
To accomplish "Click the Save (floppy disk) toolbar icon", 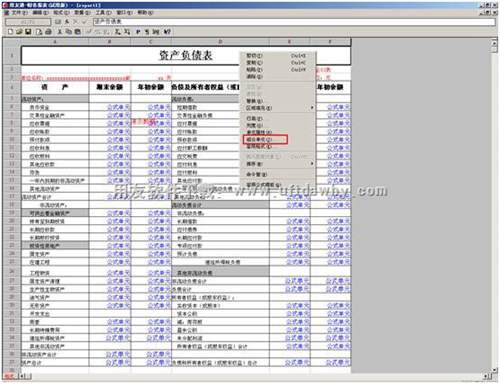I will pyautogui.click(x=28, y=32).
